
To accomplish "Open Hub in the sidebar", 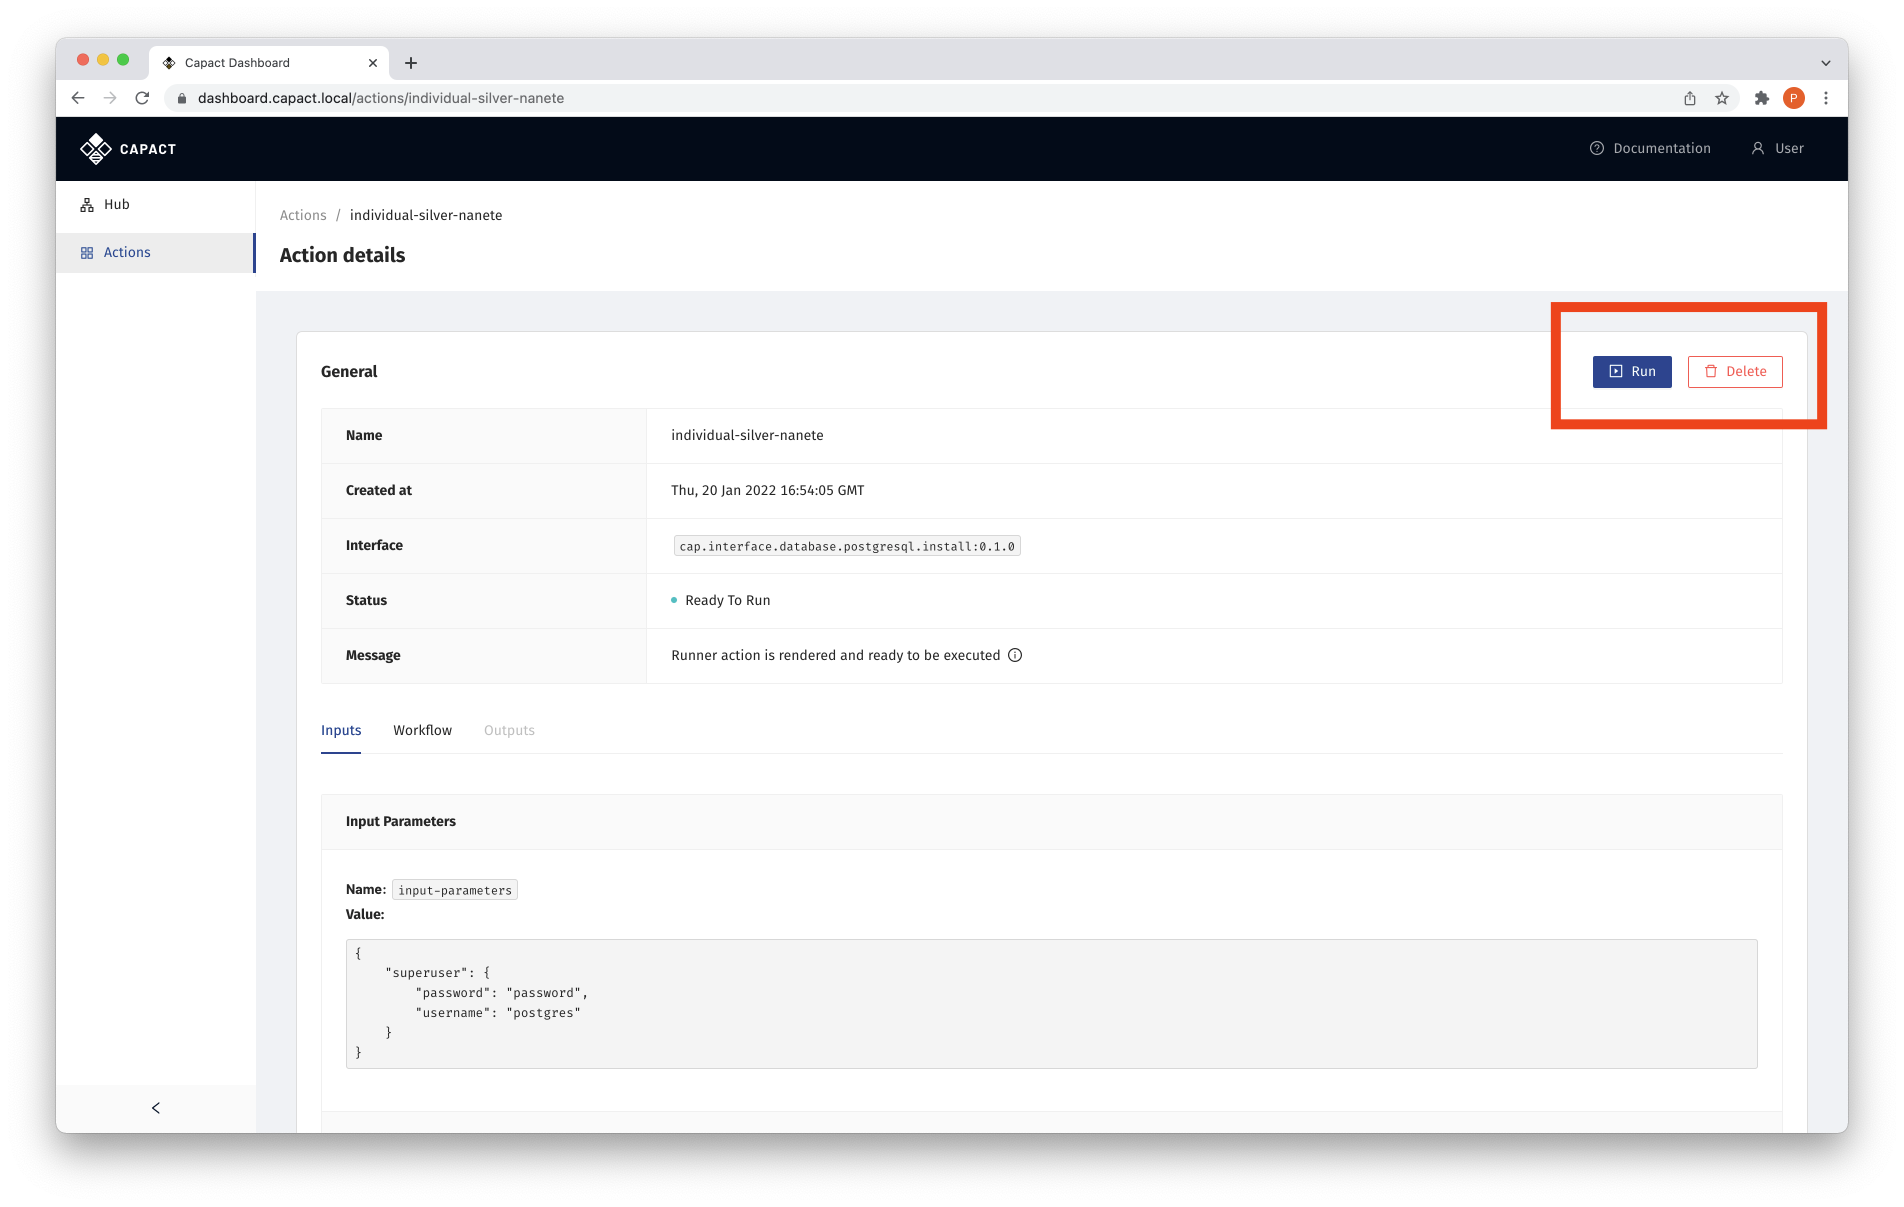I will (x=116, y=204).
